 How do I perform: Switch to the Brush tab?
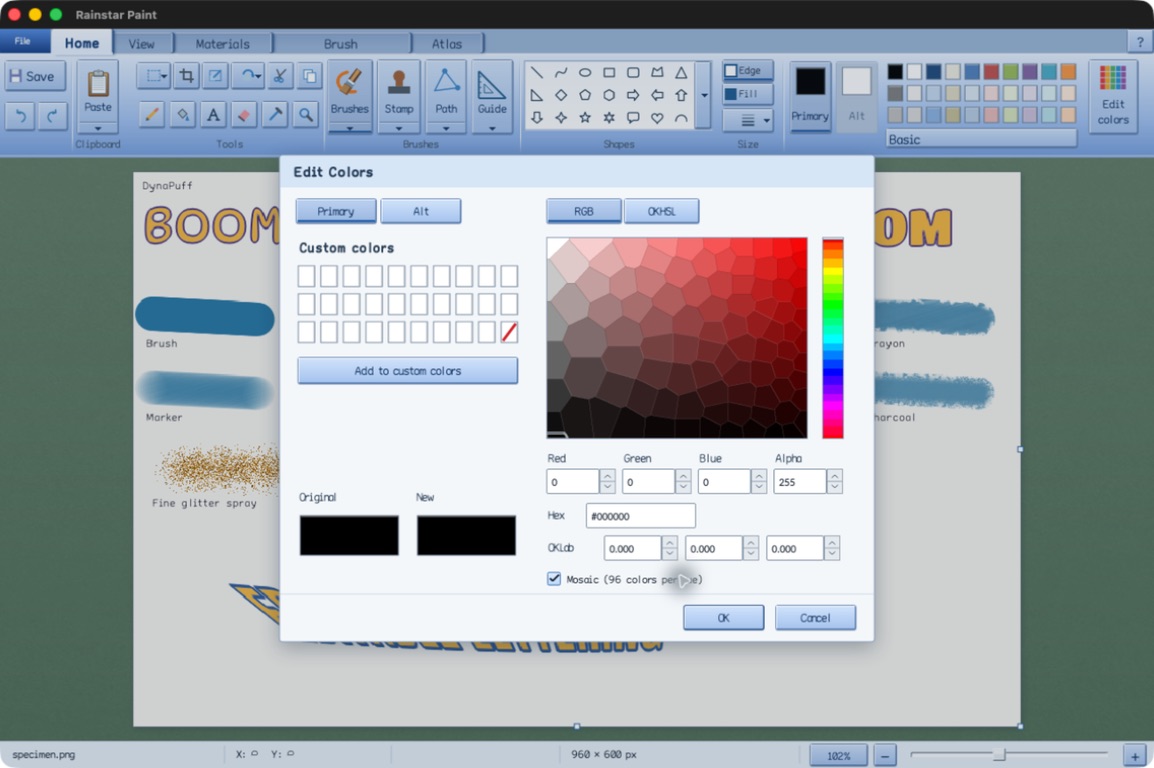341,44
